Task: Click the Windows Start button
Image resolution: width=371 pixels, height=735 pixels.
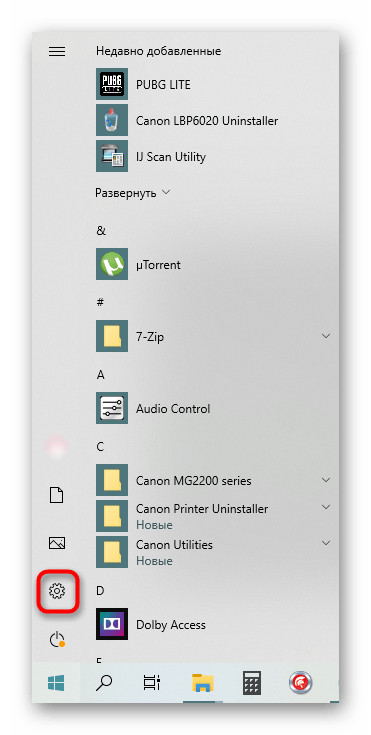Action: coord(56,682)
